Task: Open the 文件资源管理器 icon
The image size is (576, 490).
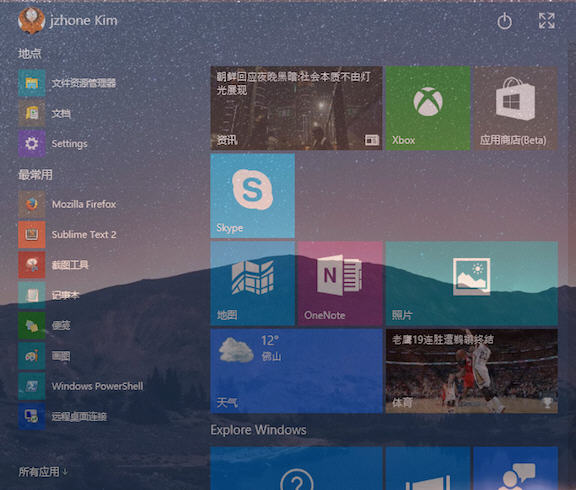Action: [32, 83]
